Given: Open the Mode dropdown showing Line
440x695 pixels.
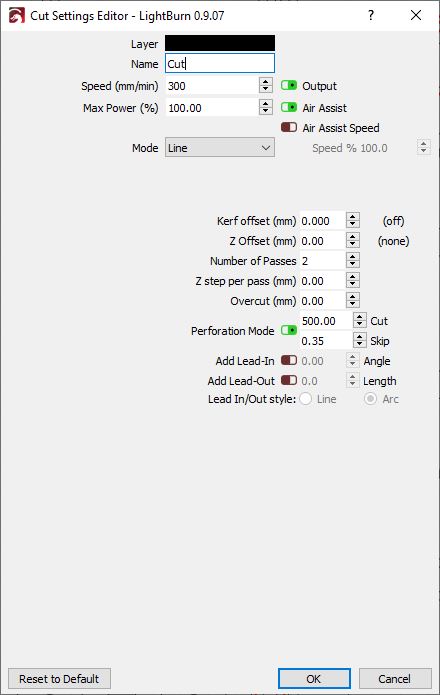Looking at the screenshot, I should [220, 148].
